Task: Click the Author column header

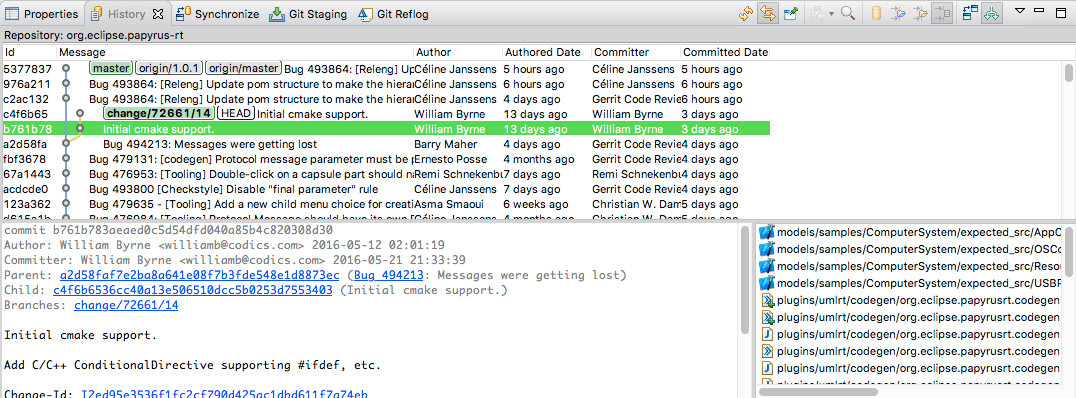Action: point(458,52)
